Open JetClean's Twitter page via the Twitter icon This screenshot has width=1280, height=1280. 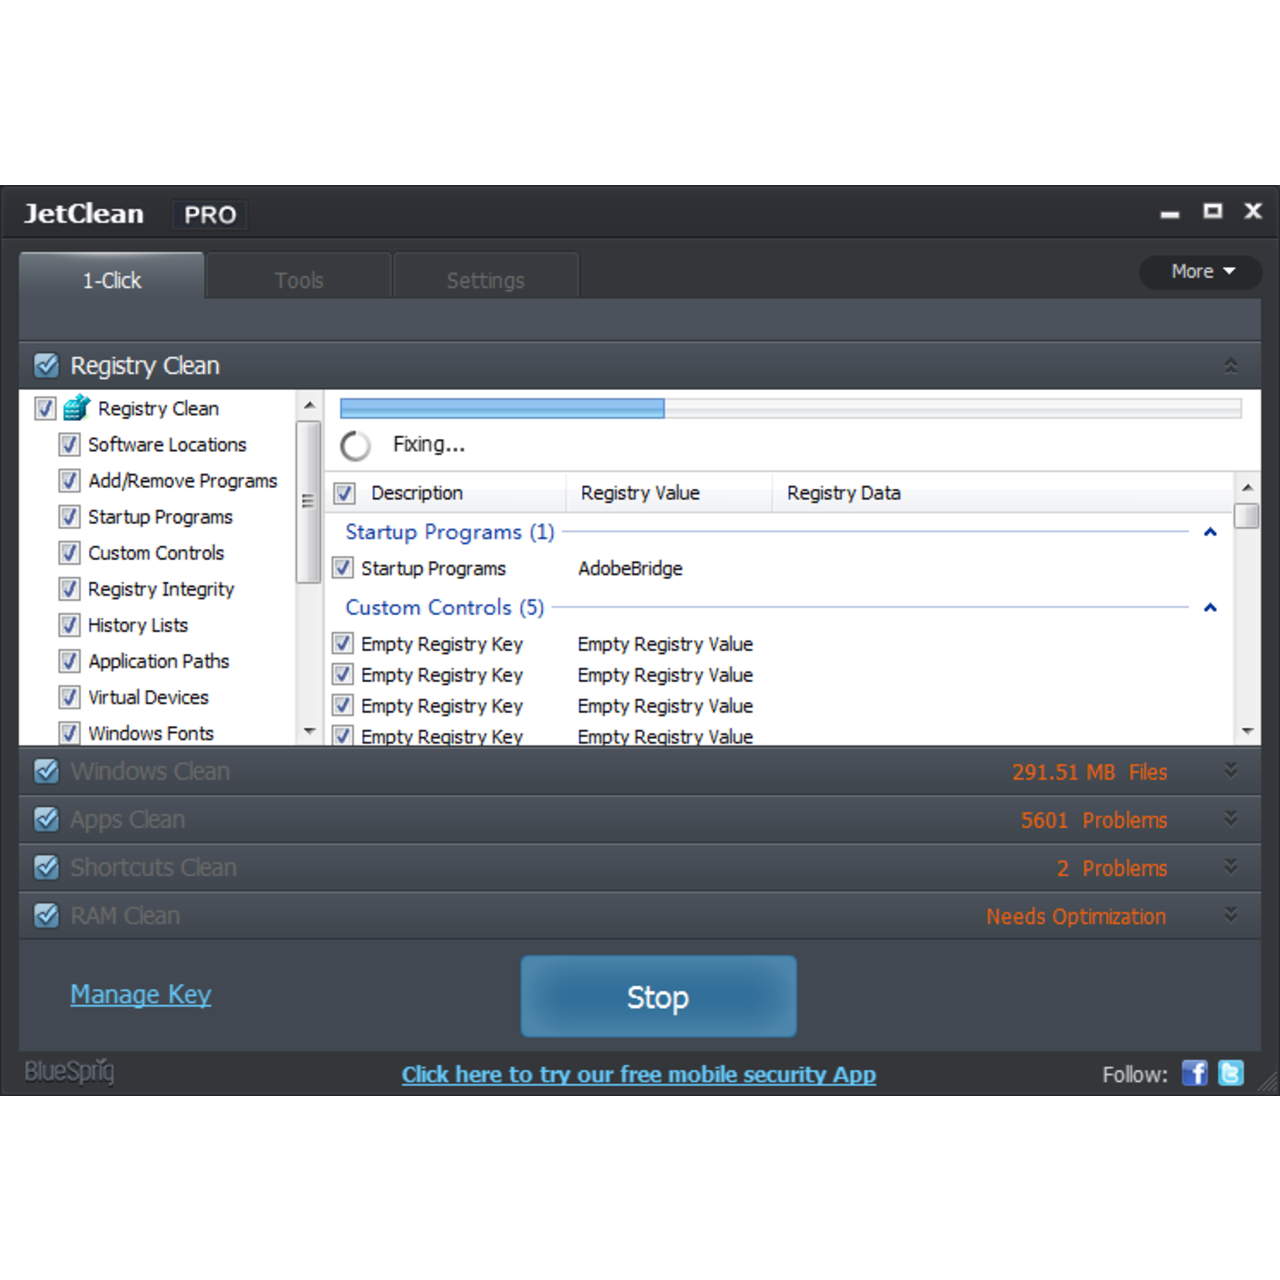point(1231,1073)
